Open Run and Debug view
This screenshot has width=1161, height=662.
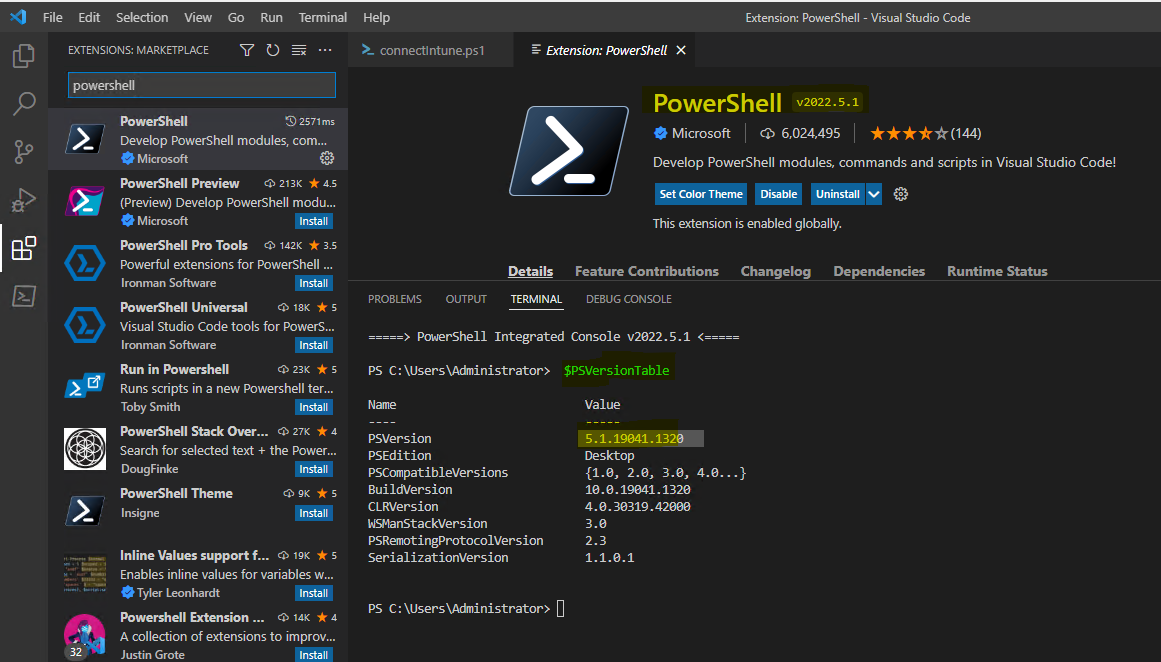pyautogui.click(x=24, y=200)
